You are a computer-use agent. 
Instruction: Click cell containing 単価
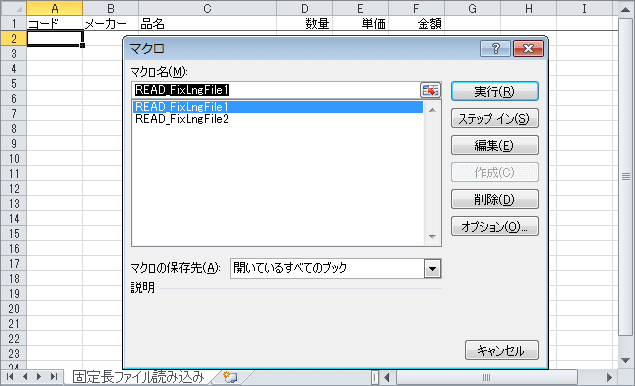click(360, 23)
